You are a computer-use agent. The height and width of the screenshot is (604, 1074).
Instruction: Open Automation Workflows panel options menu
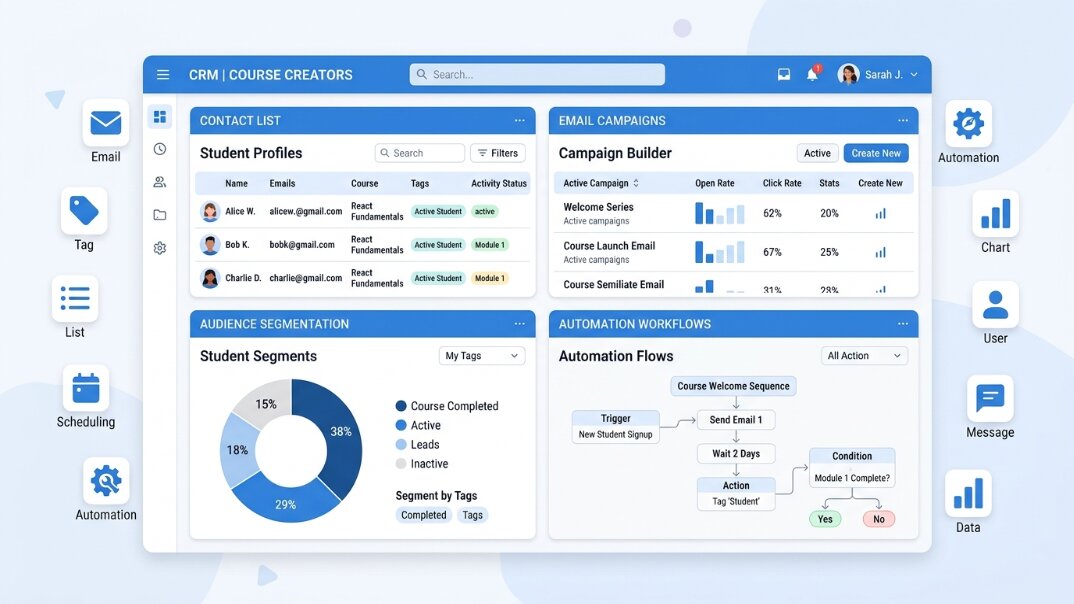coord(903,324)
